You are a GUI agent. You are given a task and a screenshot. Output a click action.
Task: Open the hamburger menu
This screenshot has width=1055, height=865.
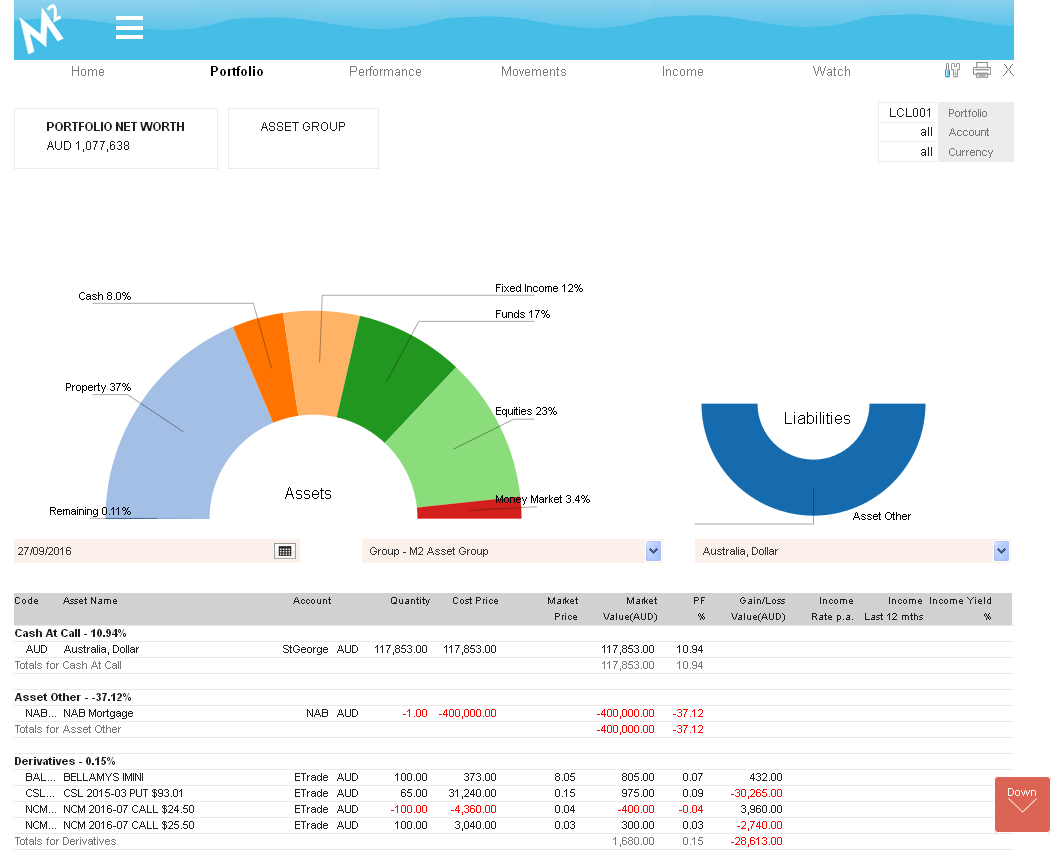(x=129, y=28)
